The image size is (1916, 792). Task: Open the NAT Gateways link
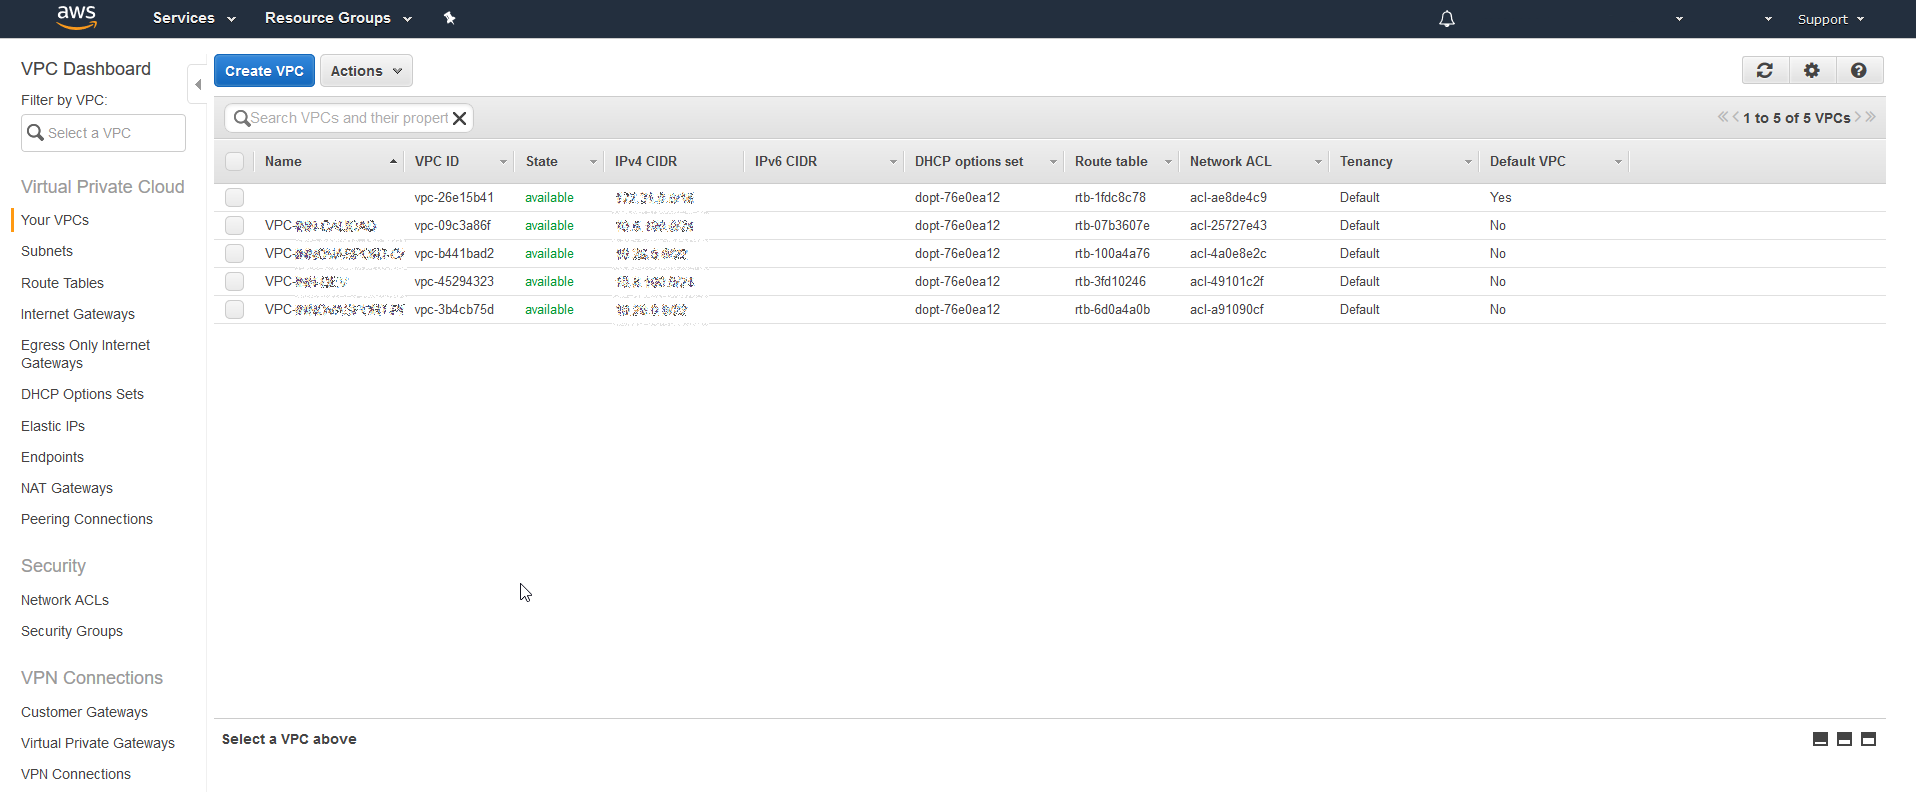(x=67, y=488)
